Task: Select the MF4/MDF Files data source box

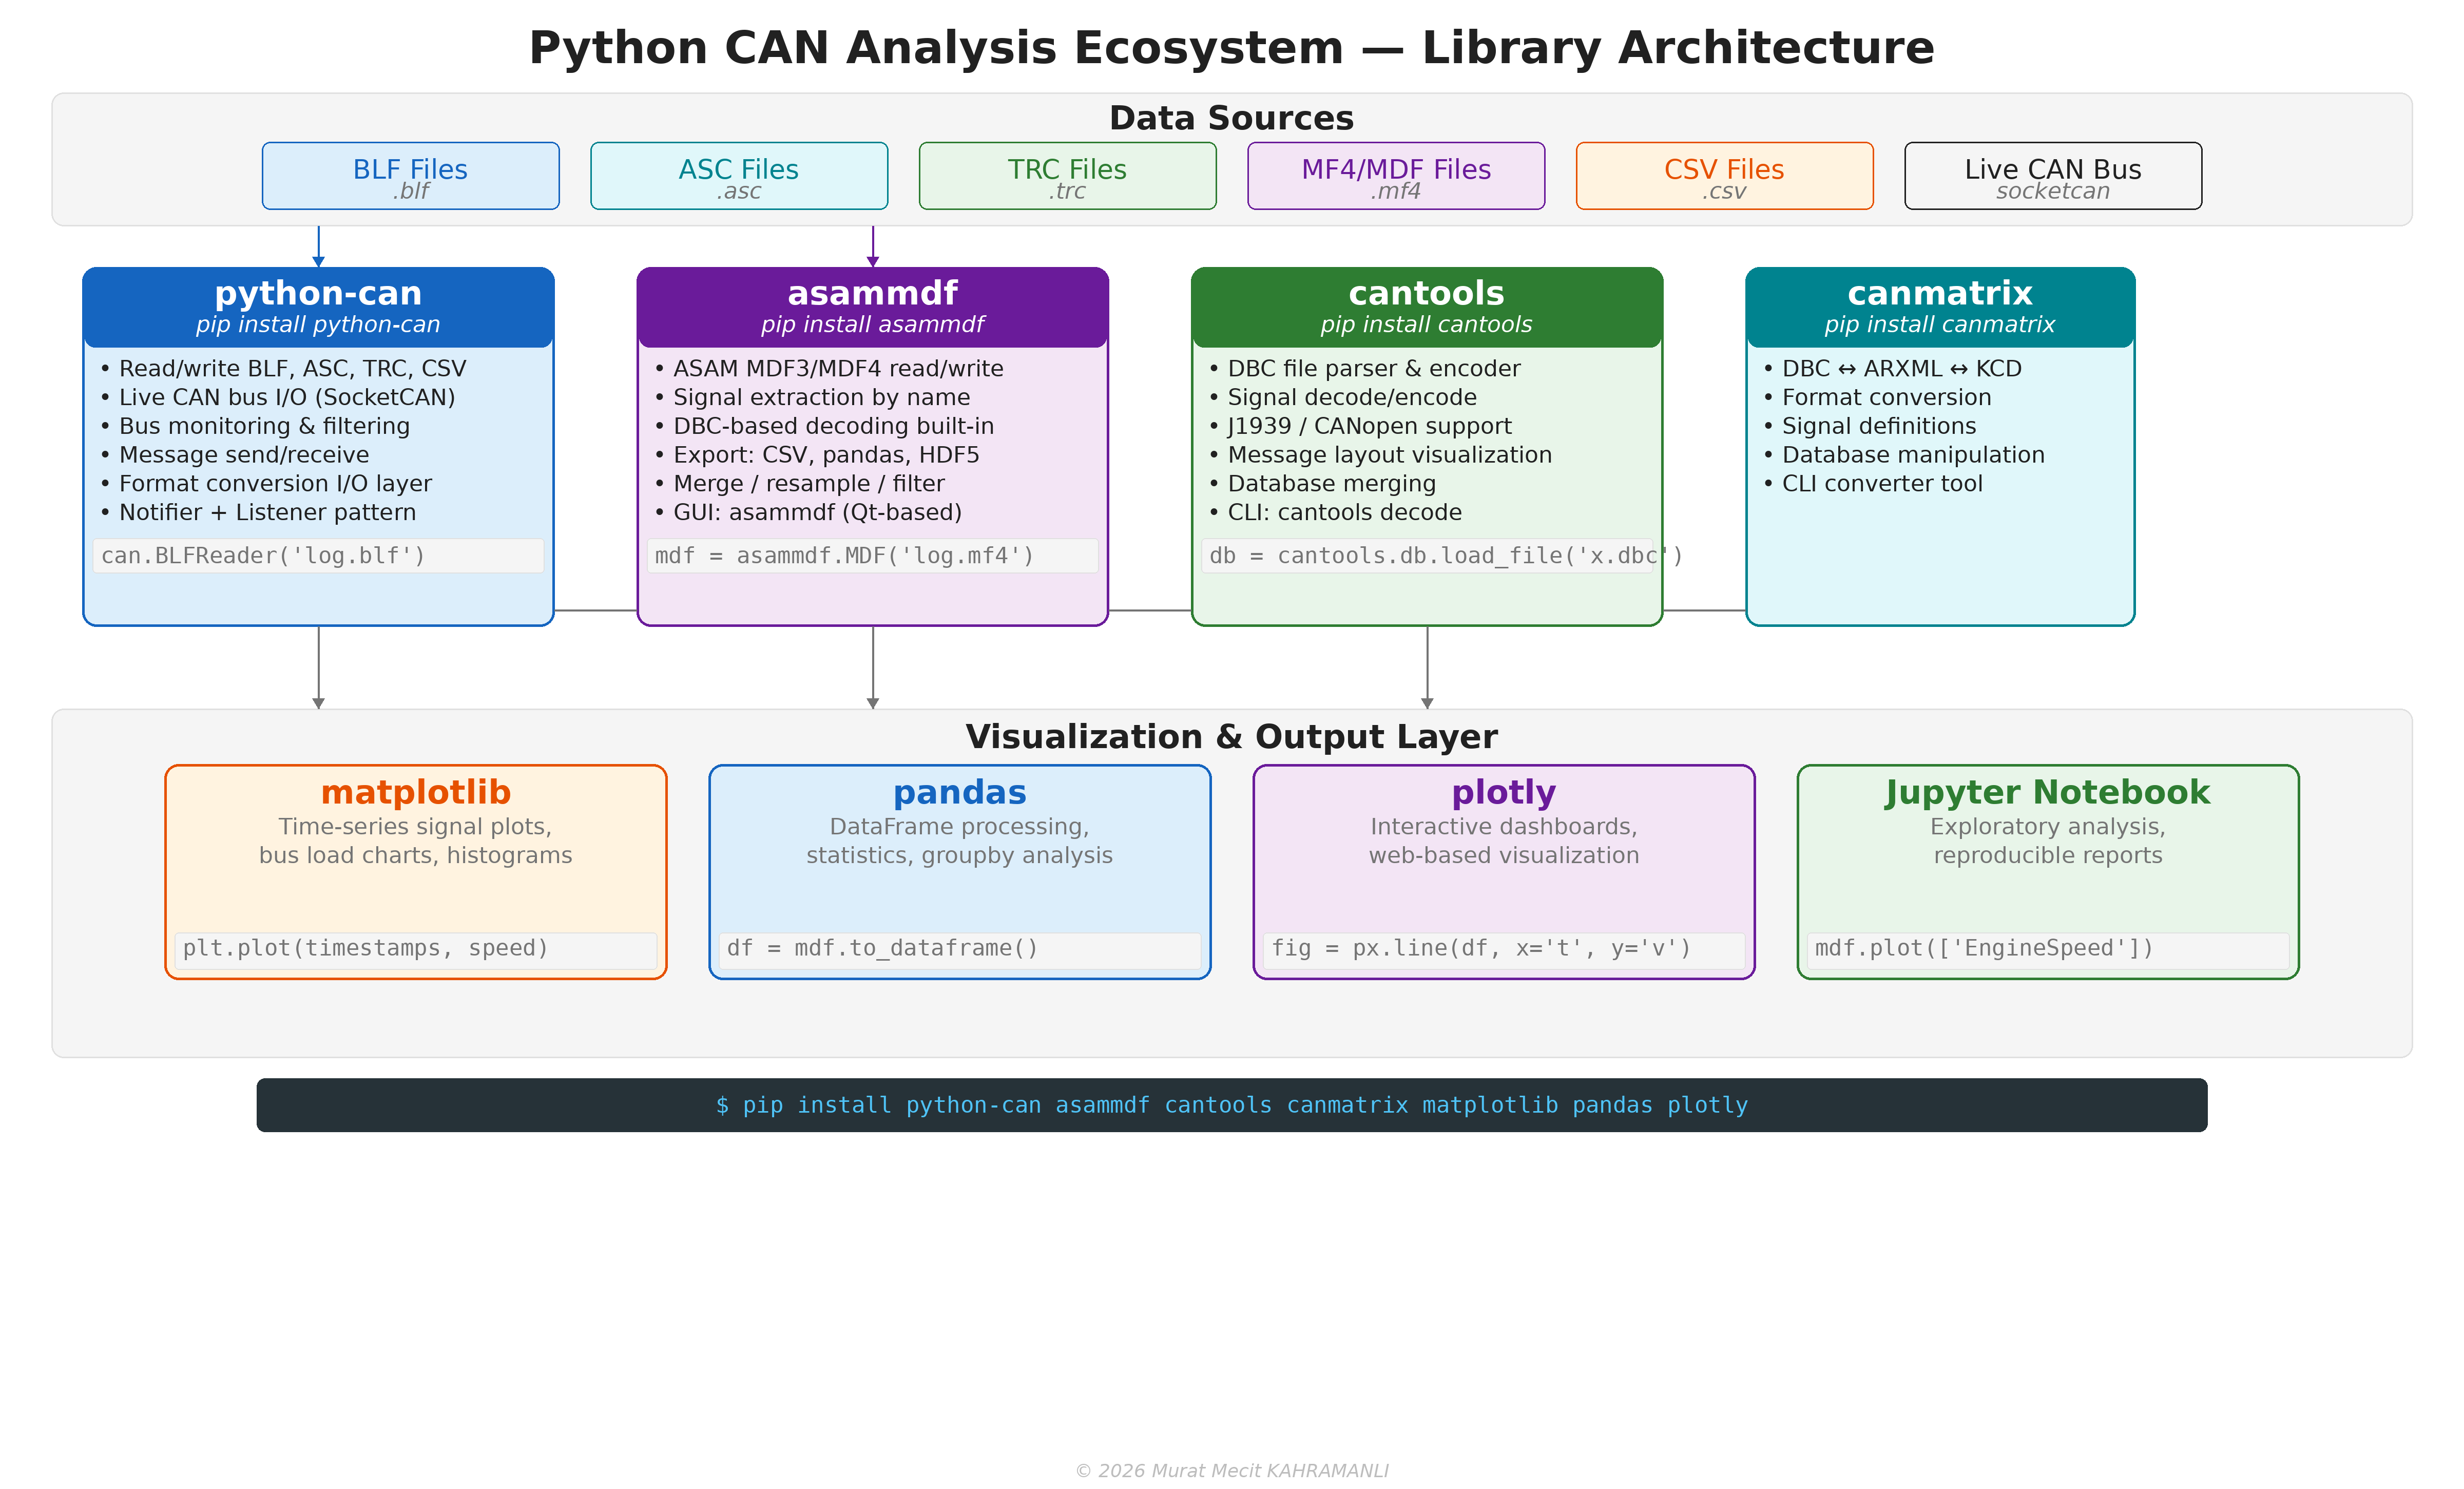Action: 1394,175
